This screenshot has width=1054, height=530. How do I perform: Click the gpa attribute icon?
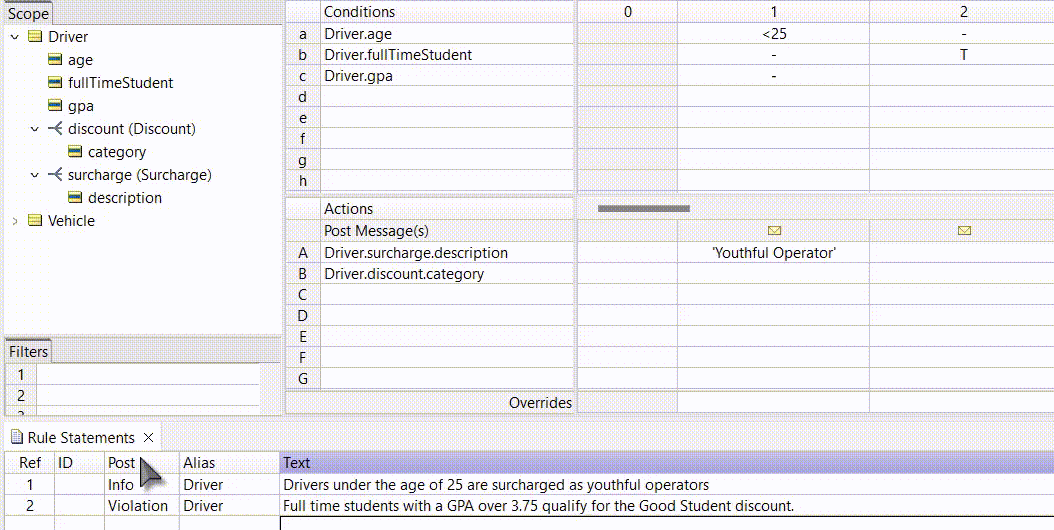[x=55, y=106]
